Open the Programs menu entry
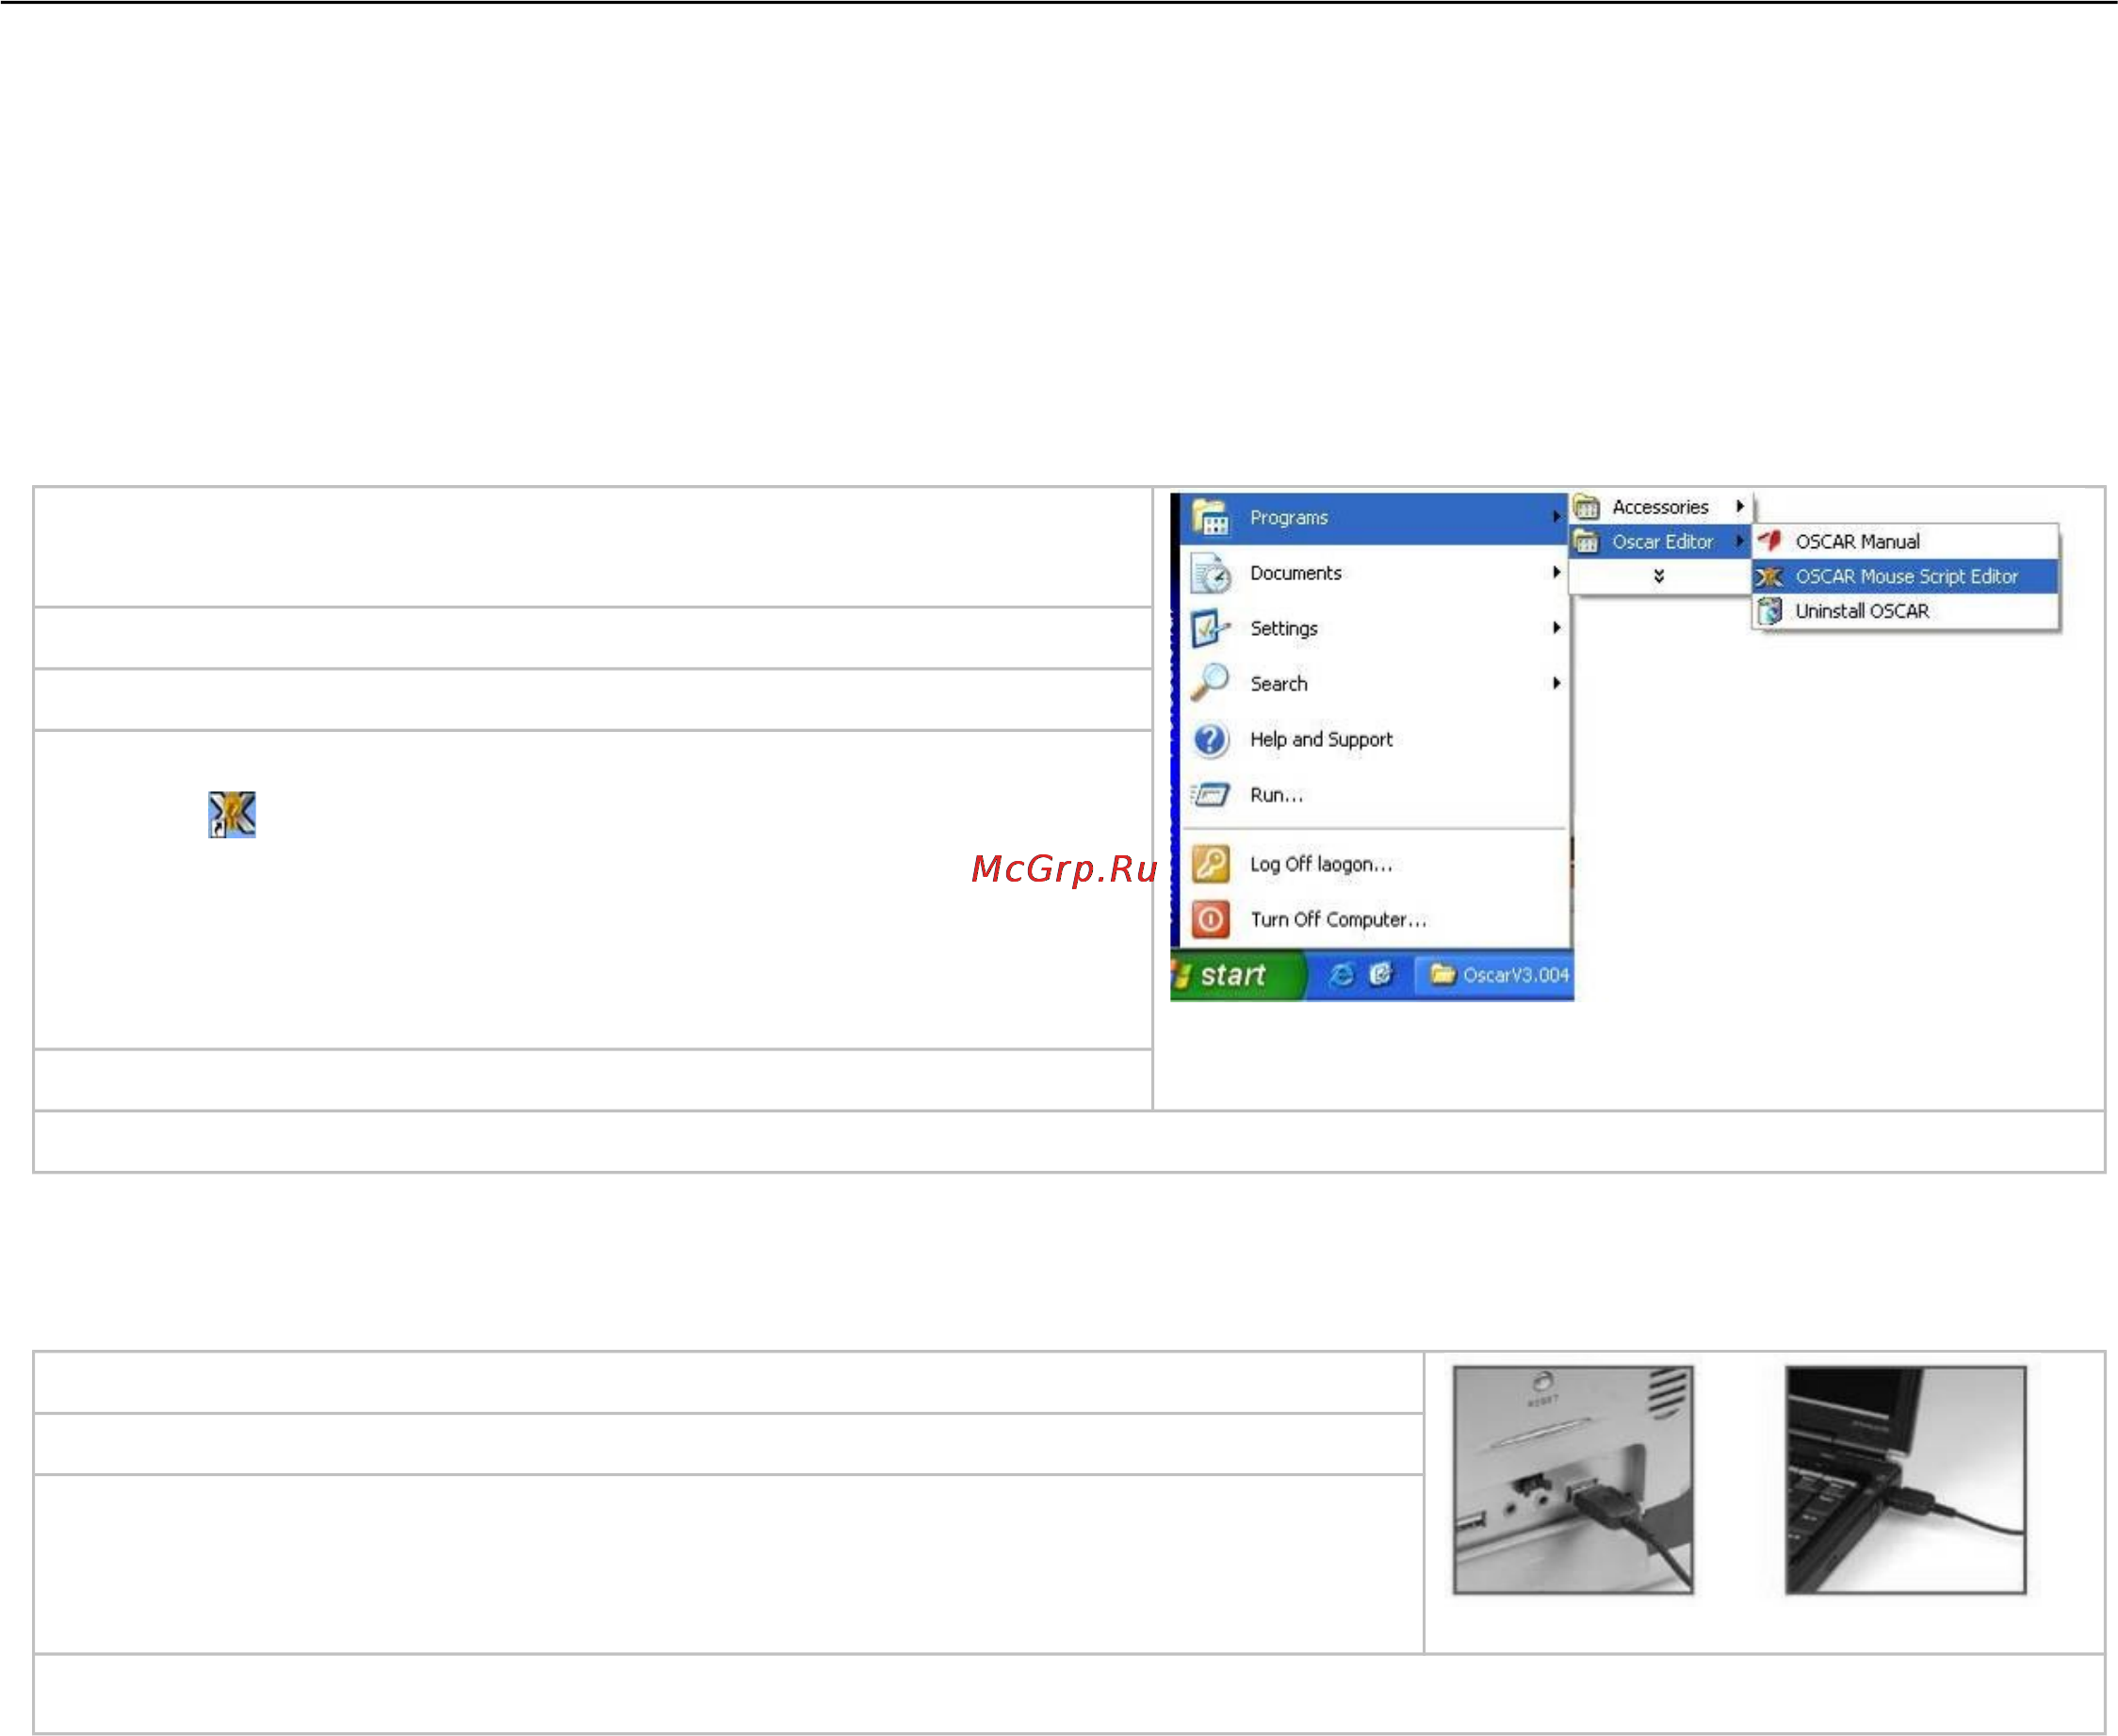The height and width of the screenshot is (1736, 2118). click(1374, 518)
